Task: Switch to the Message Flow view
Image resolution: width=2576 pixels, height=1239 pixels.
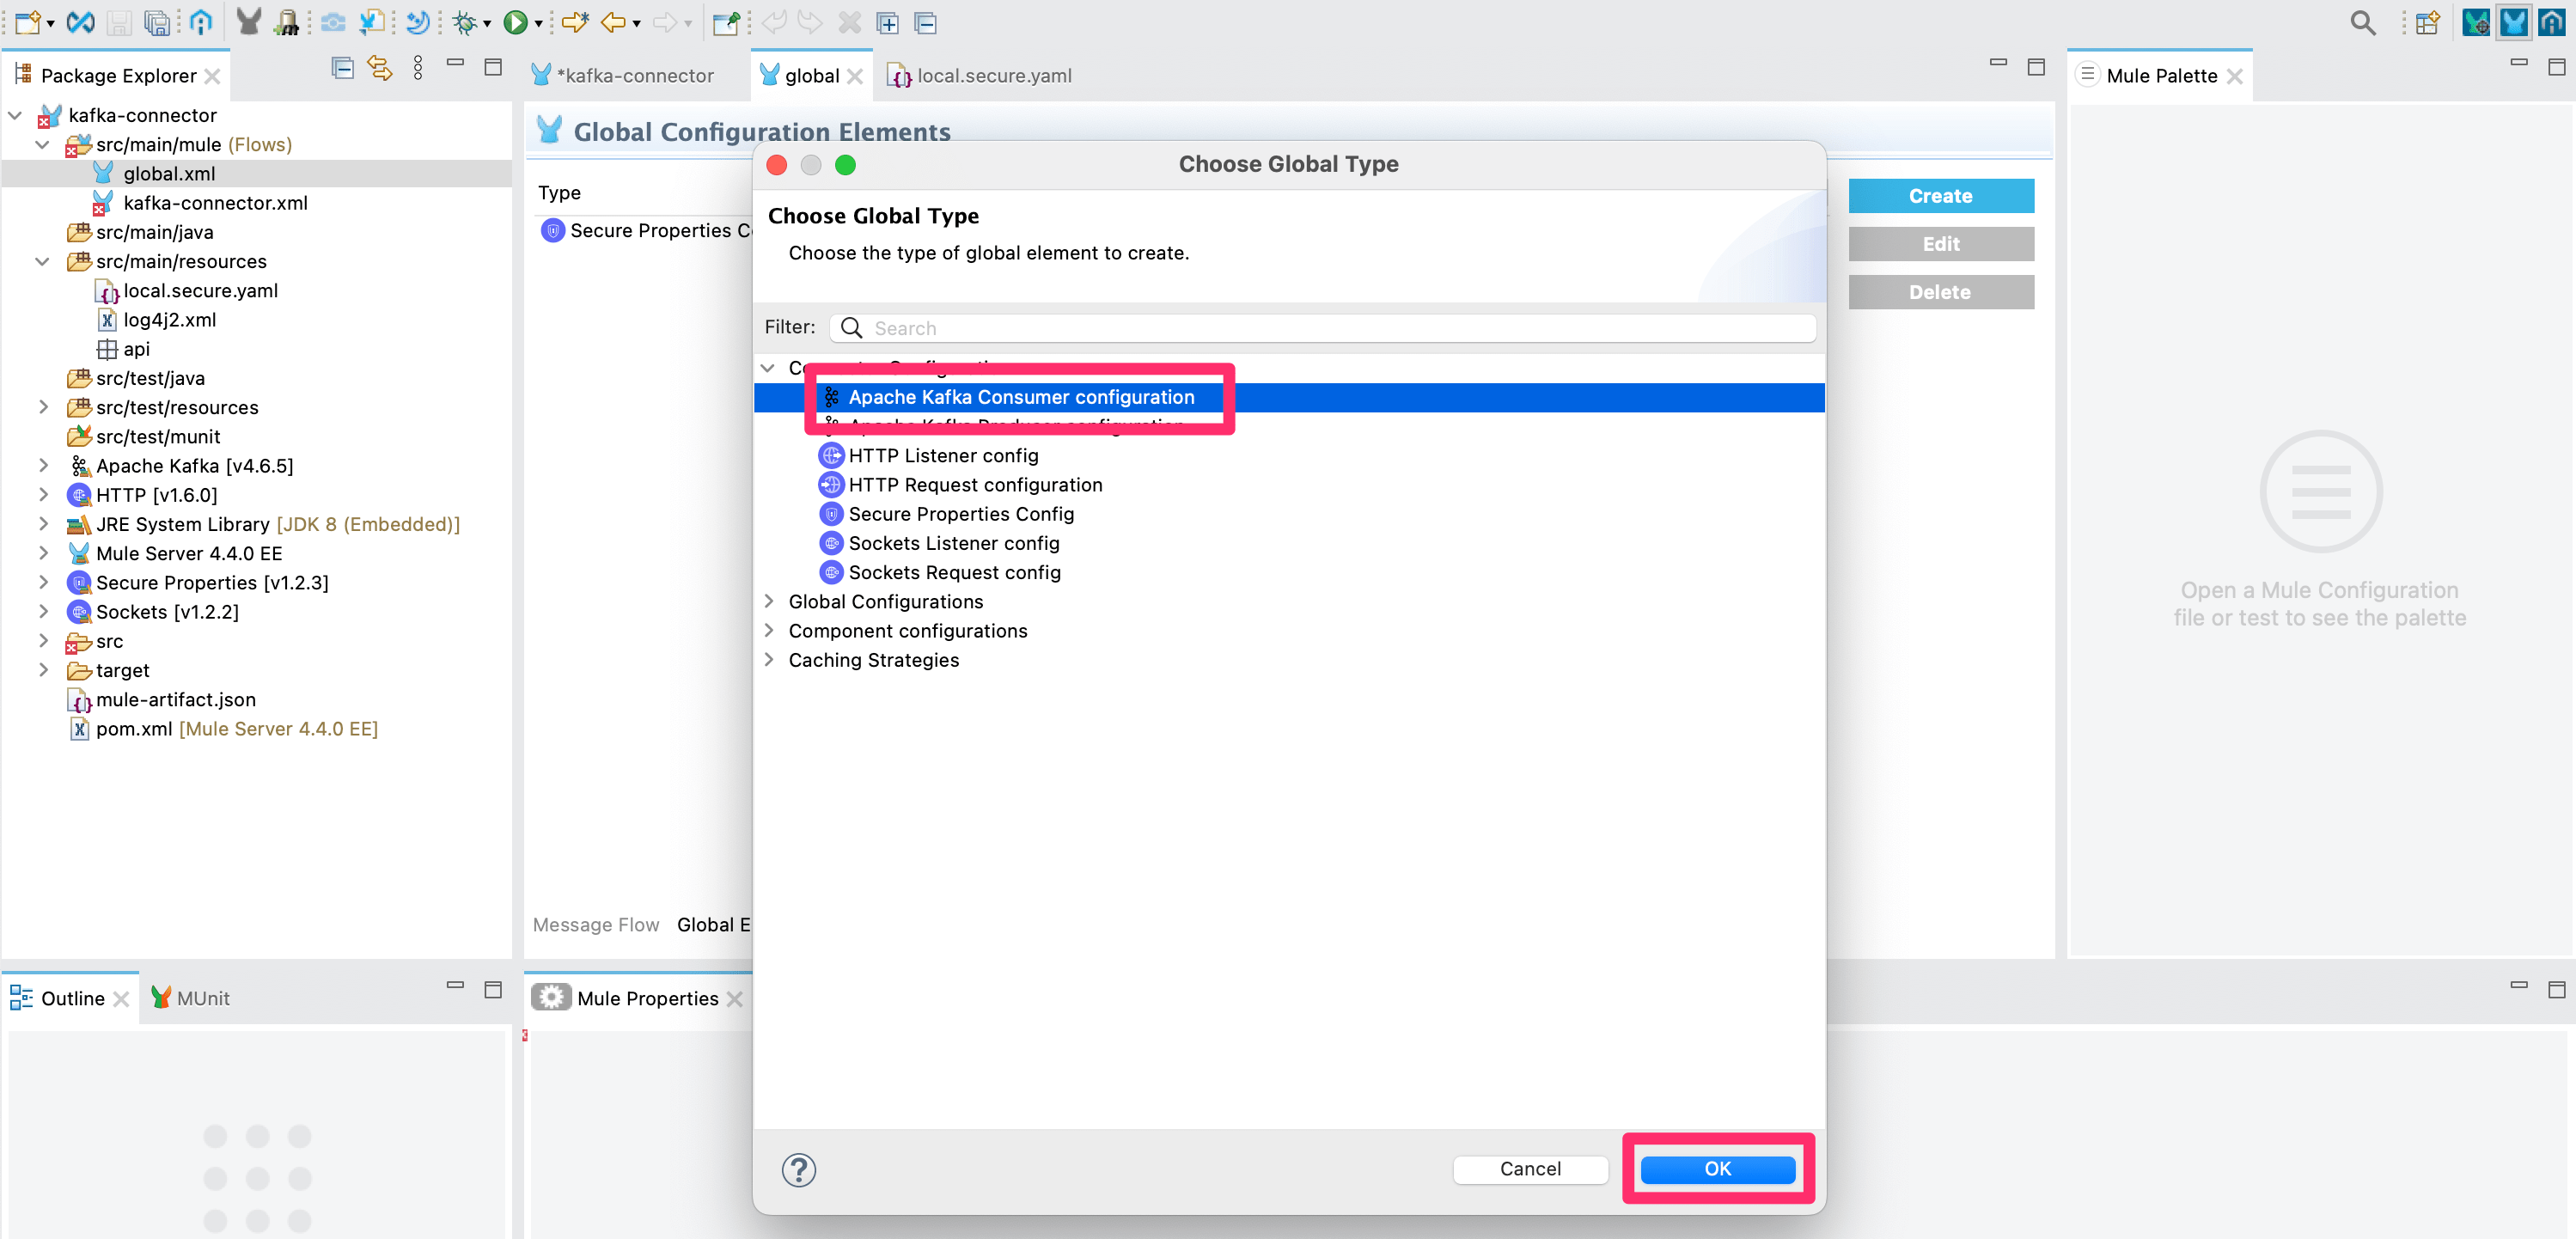Action: (595, 924)
